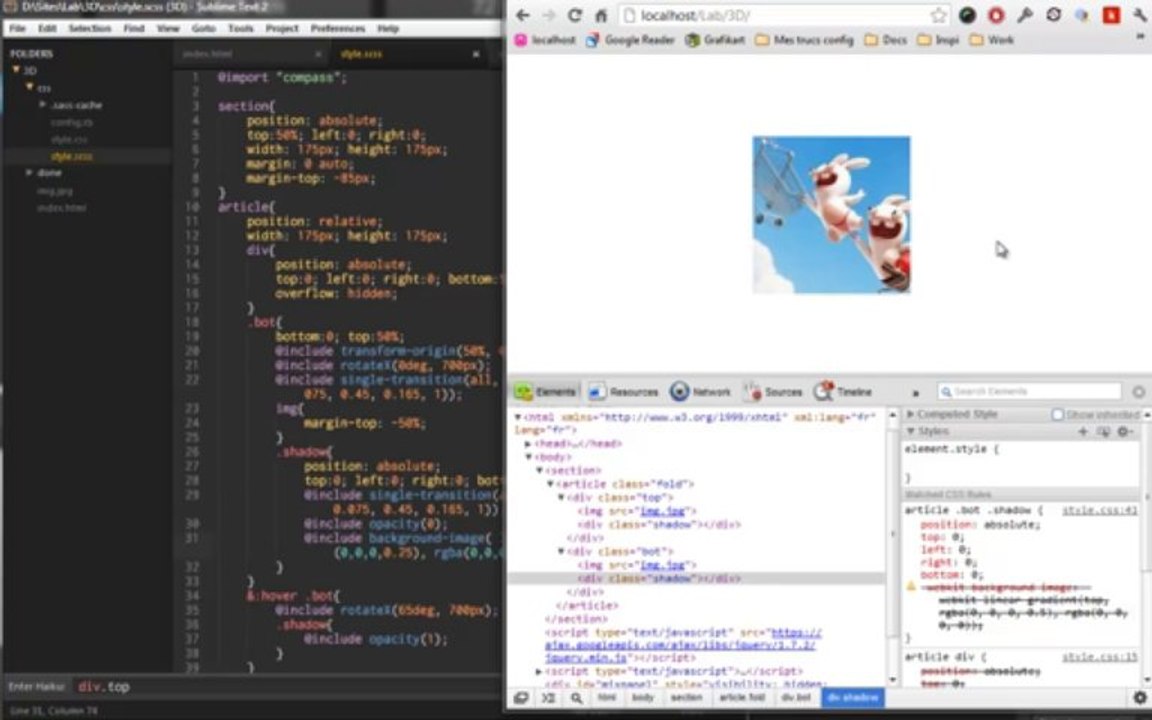
Task: Click the warning icon beside -webkit-background-image
Action: pos(911,587)
